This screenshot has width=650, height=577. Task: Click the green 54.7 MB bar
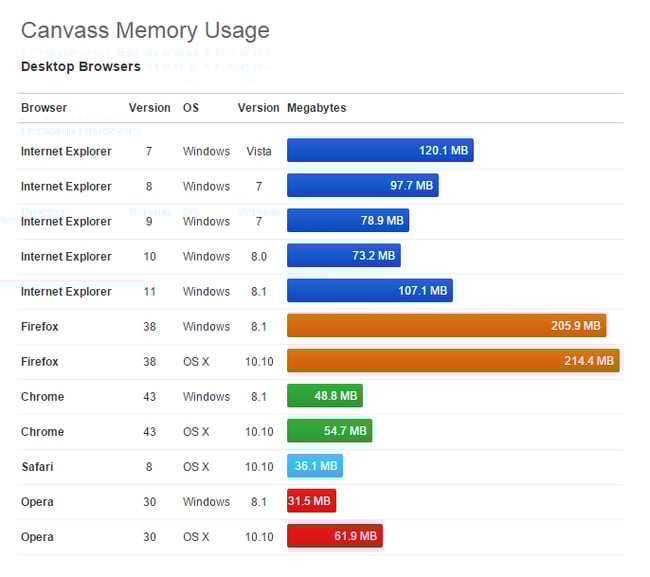coord(329,431)
